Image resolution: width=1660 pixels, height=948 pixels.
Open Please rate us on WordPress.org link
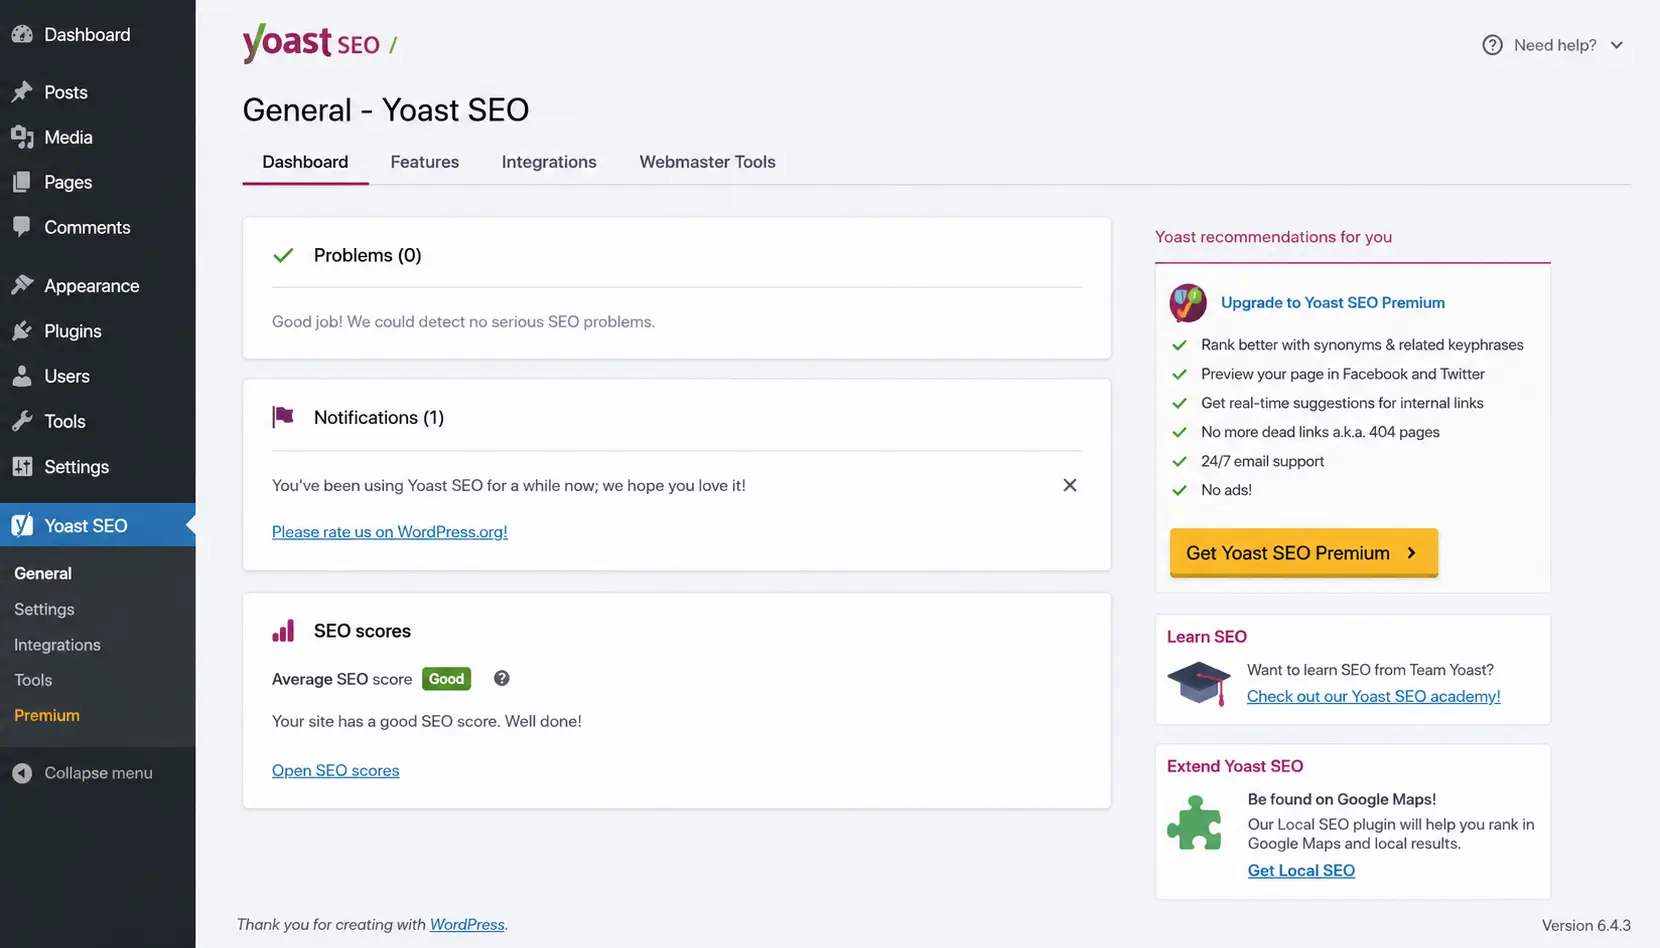click(390, 532)
